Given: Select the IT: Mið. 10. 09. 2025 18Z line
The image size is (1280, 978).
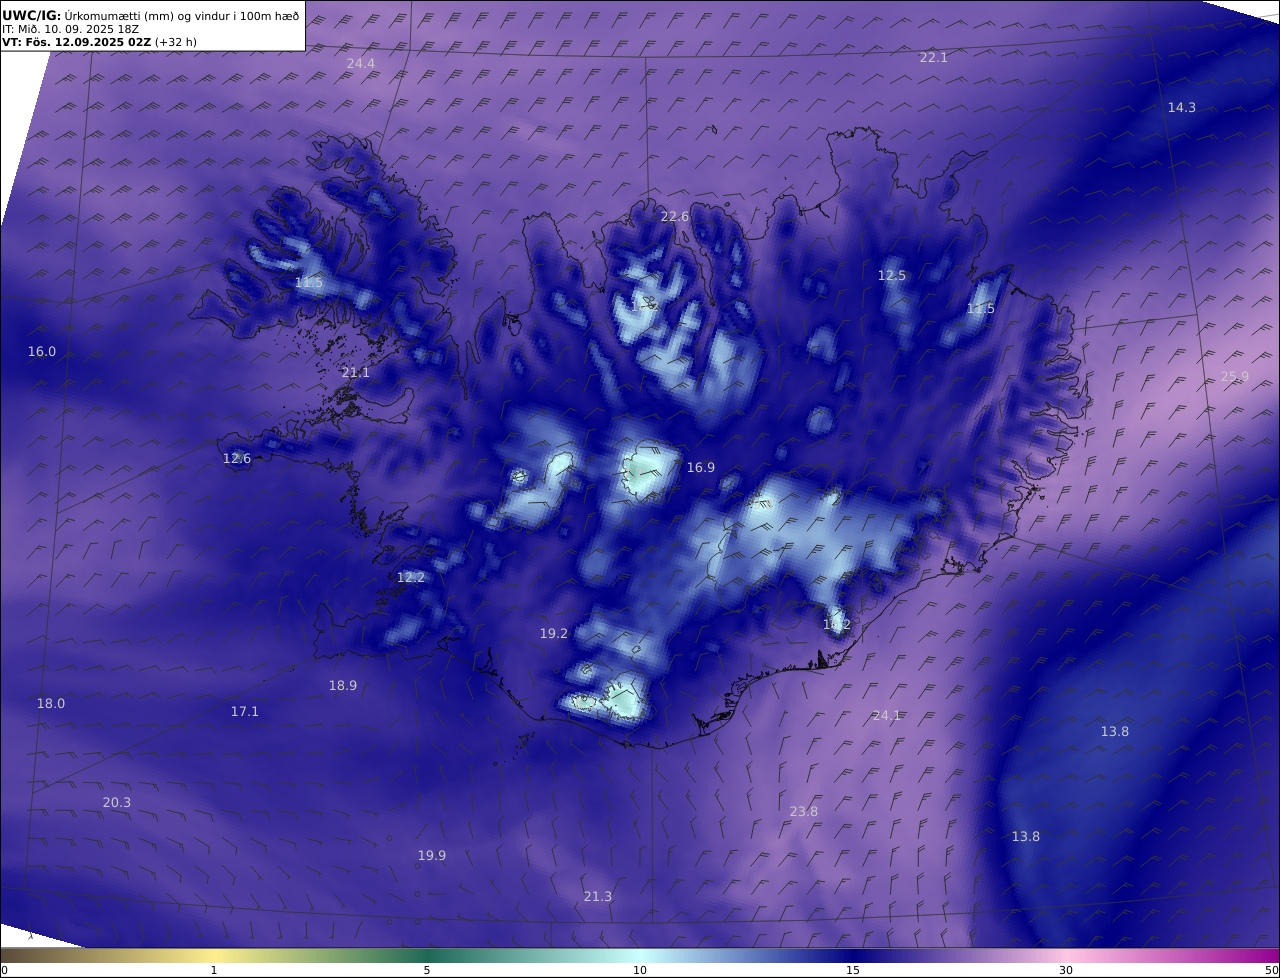Looking at the screenshot, I should click(71, 29).
